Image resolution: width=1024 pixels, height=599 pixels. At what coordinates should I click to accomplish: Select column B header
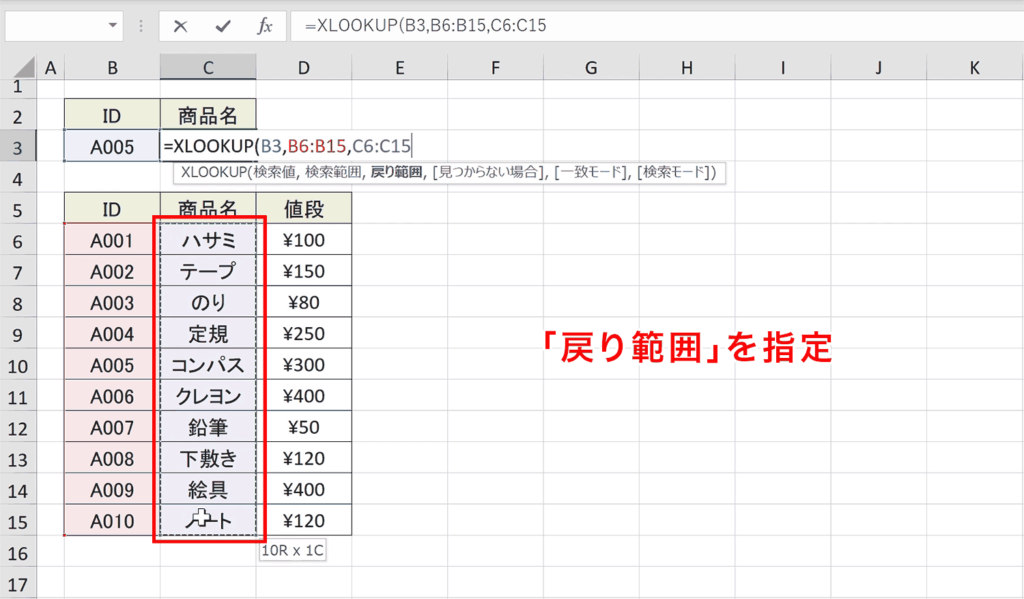pyautogui.click(x=112, y=68)
